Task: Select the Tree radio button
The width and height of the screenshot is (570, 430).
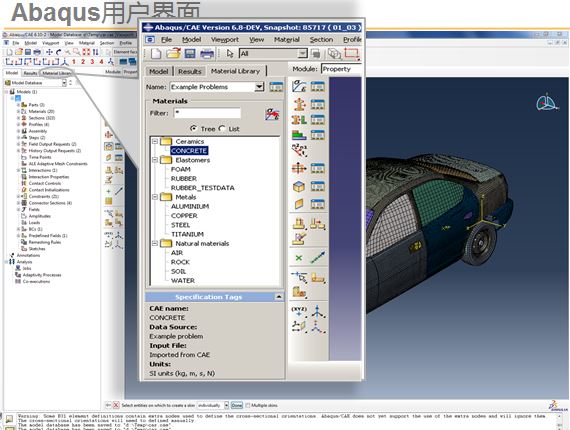Action: tap(193, 128)
